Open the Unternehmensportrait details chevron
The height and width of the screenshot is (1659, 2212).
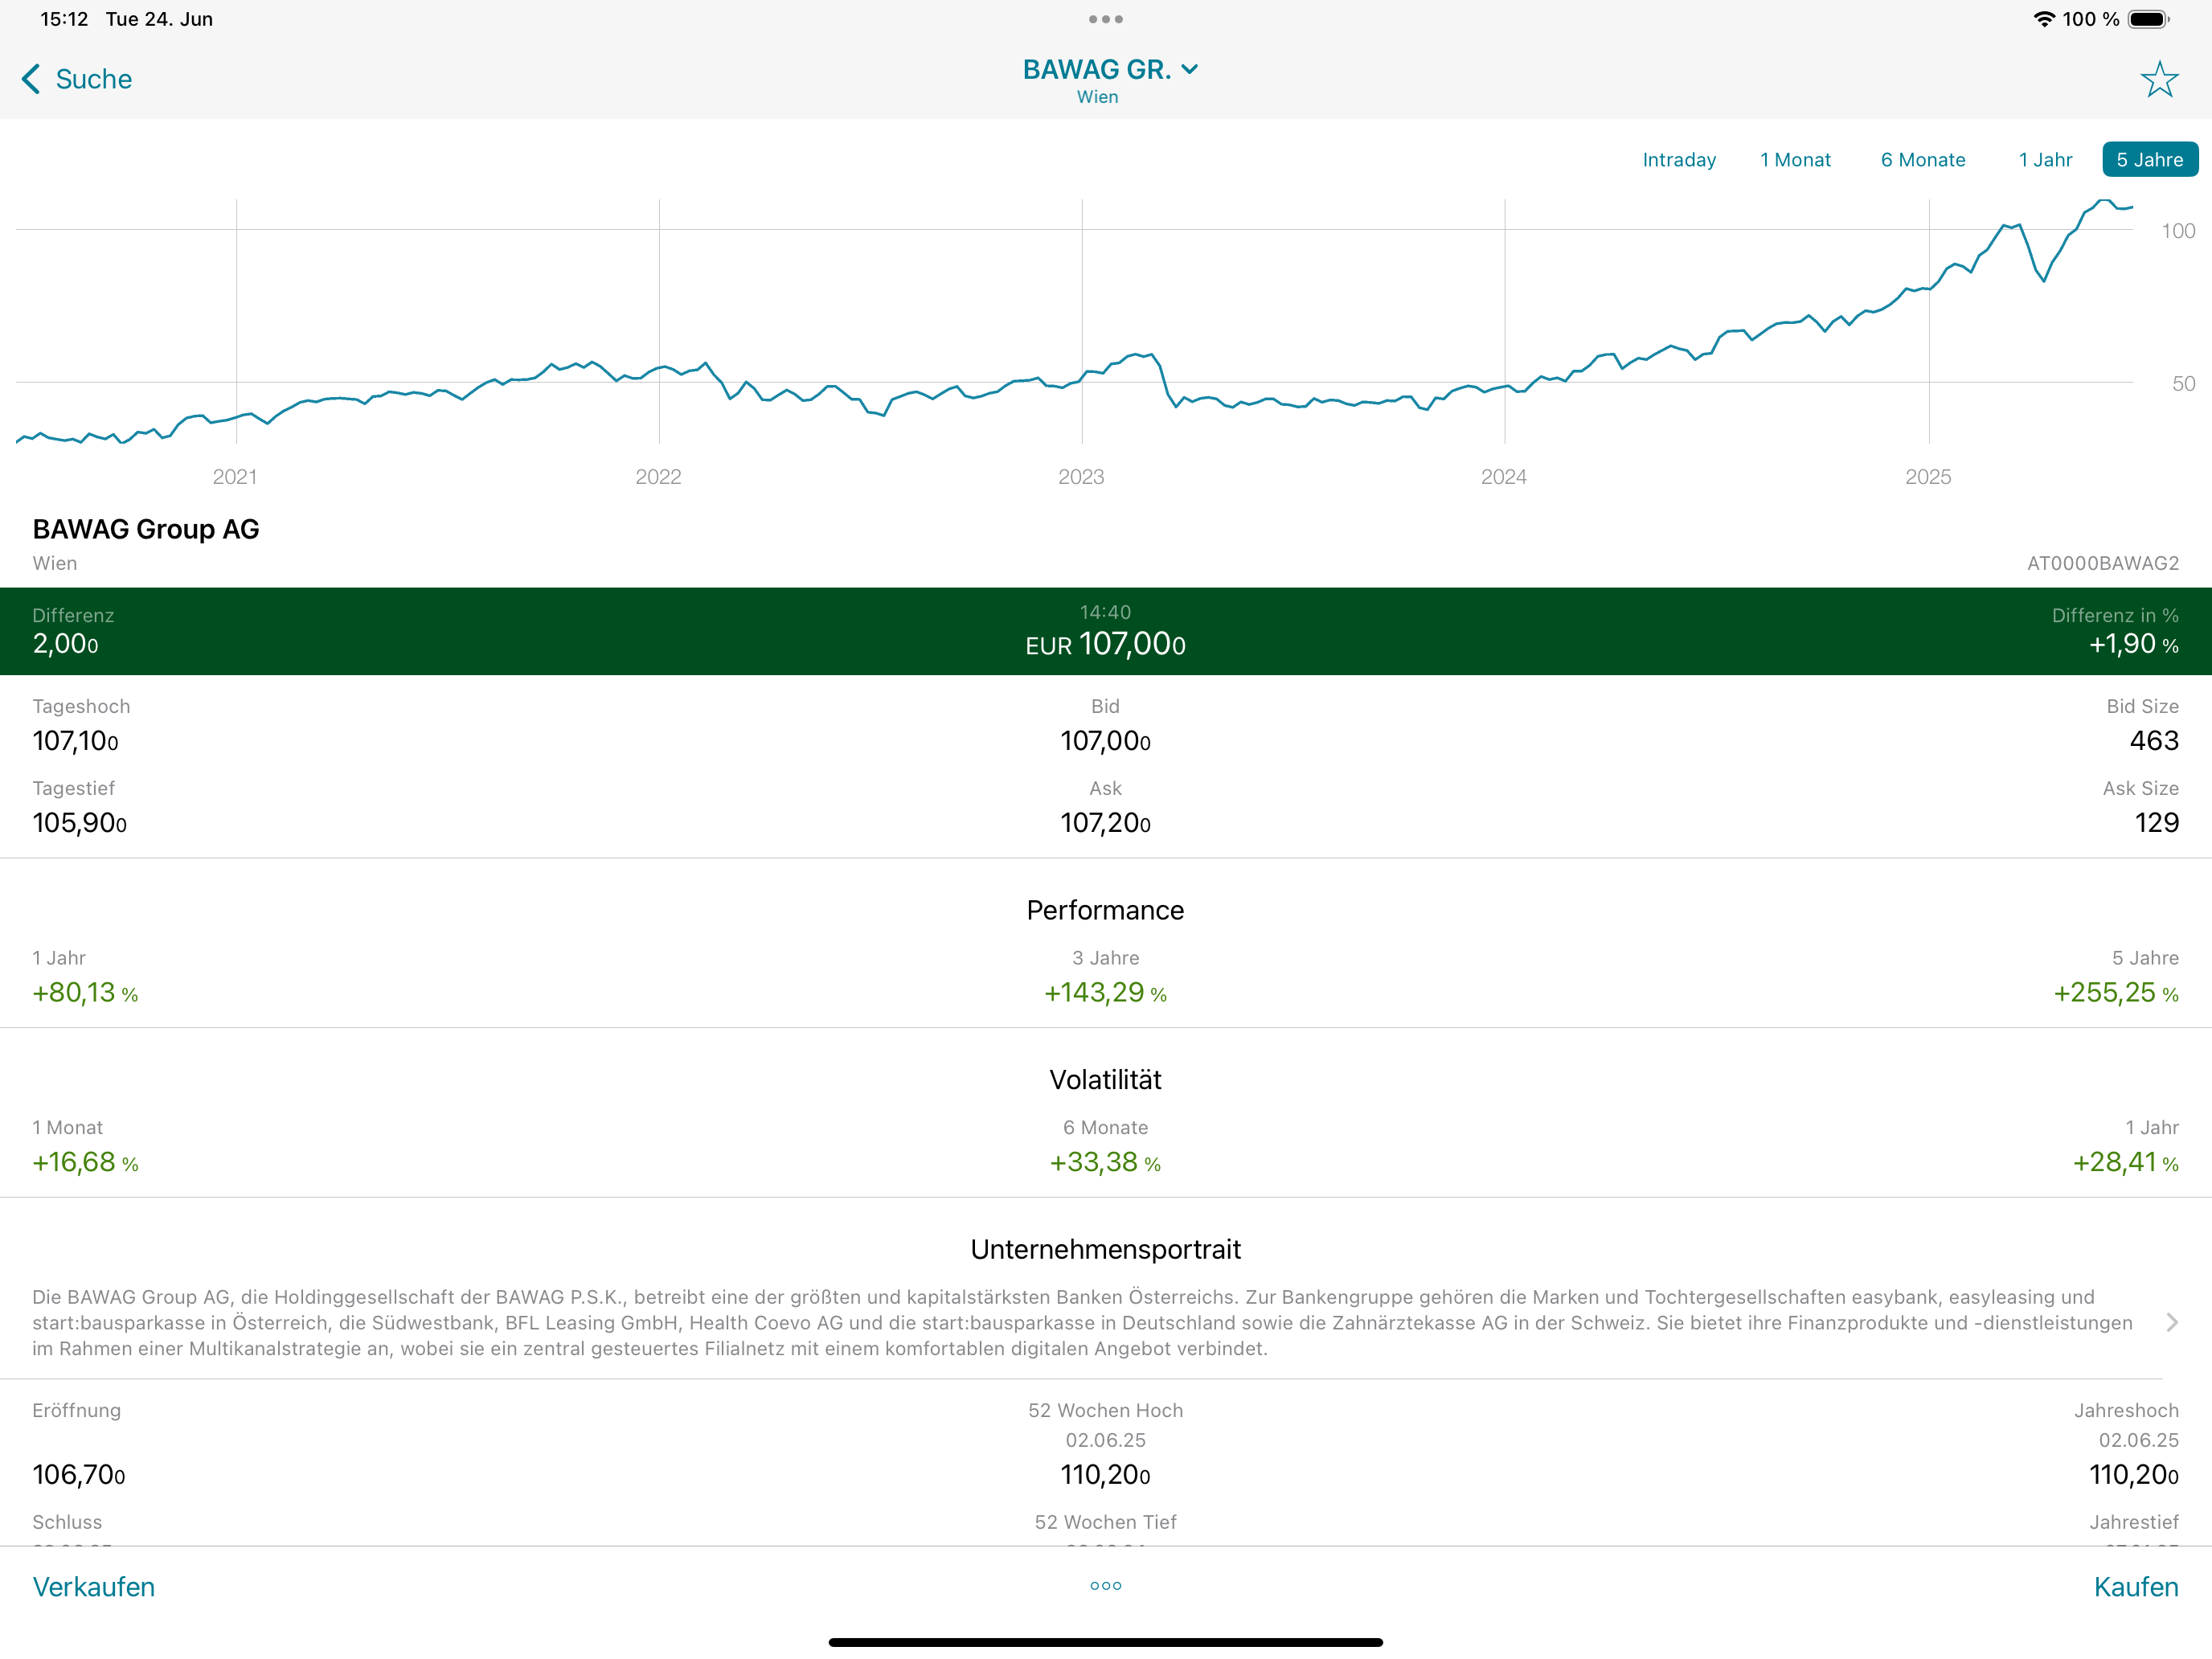coord(2171,1322)
